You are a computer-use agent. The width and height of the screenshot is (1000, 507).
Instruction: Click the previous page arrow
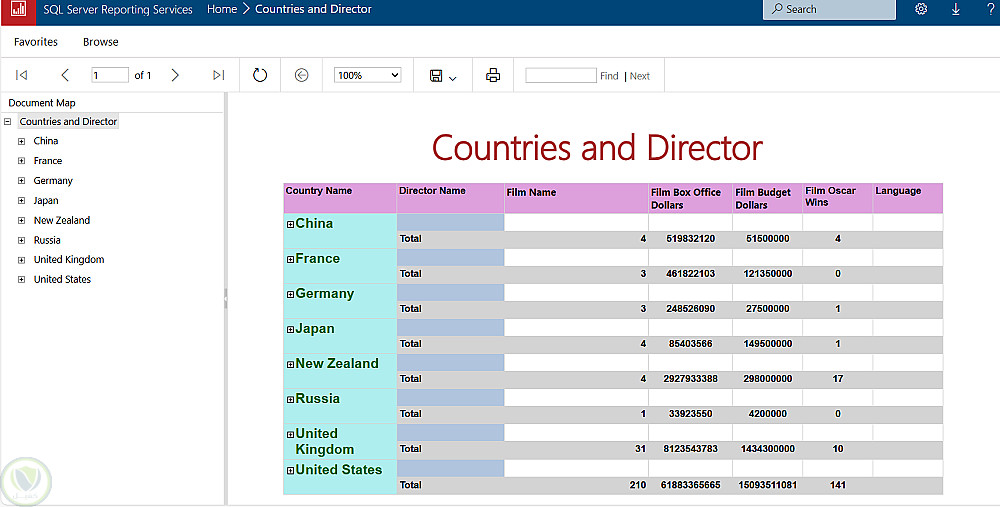[x=65, y=75]
